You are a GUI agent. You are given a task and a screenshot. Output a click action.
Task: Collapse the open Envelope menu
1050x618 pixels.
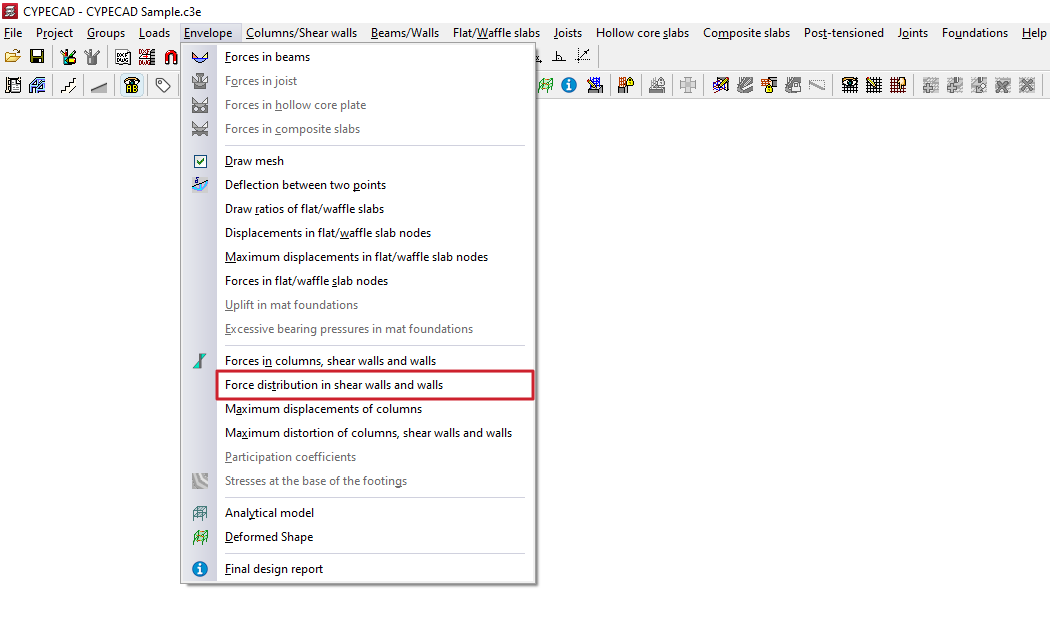(x=208, y=33)
